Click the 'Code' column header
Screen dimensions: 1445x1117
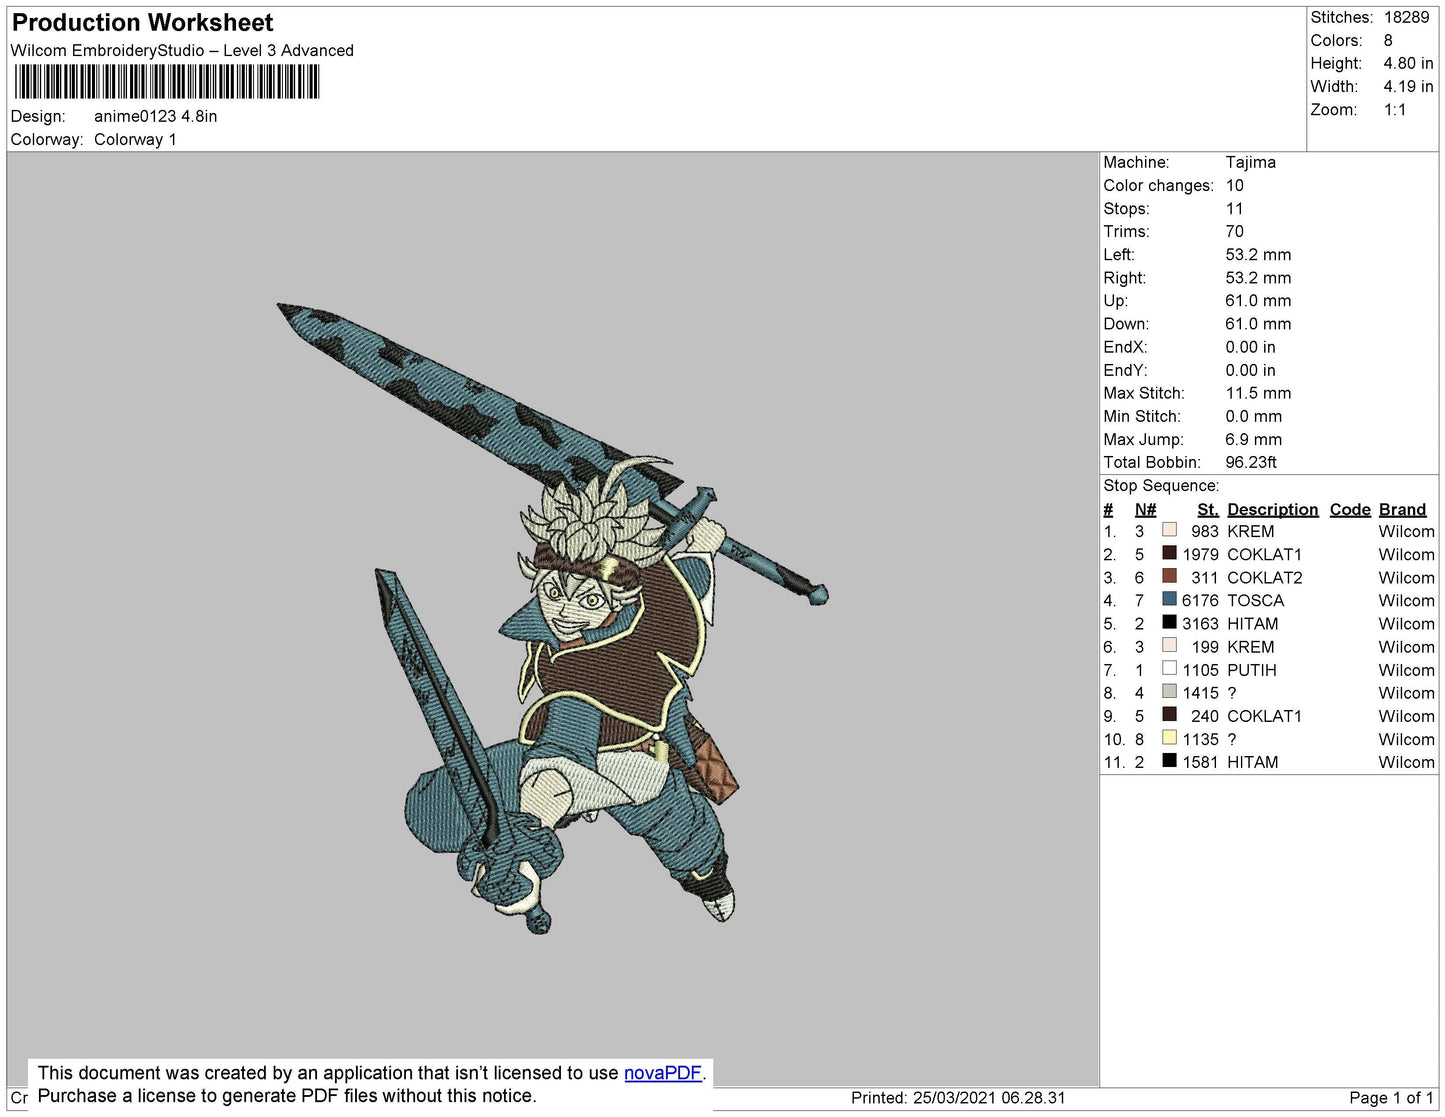click(x=1350, y=510)
